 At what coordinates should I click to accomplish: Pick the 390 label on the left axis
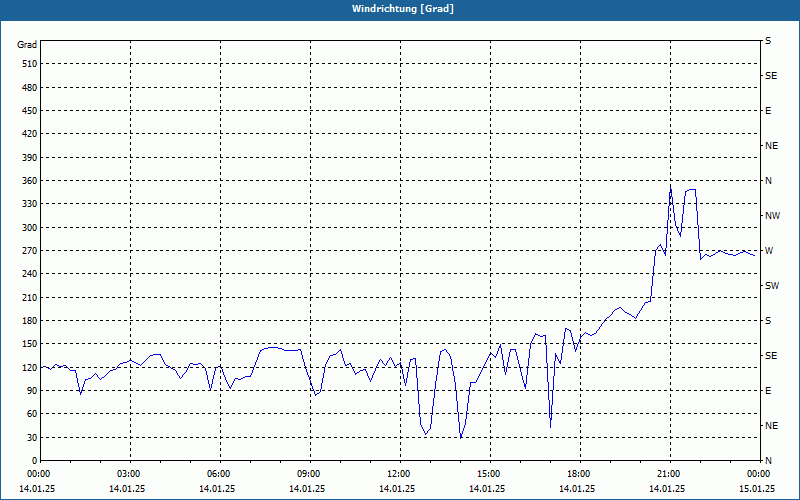click(30, 158)
